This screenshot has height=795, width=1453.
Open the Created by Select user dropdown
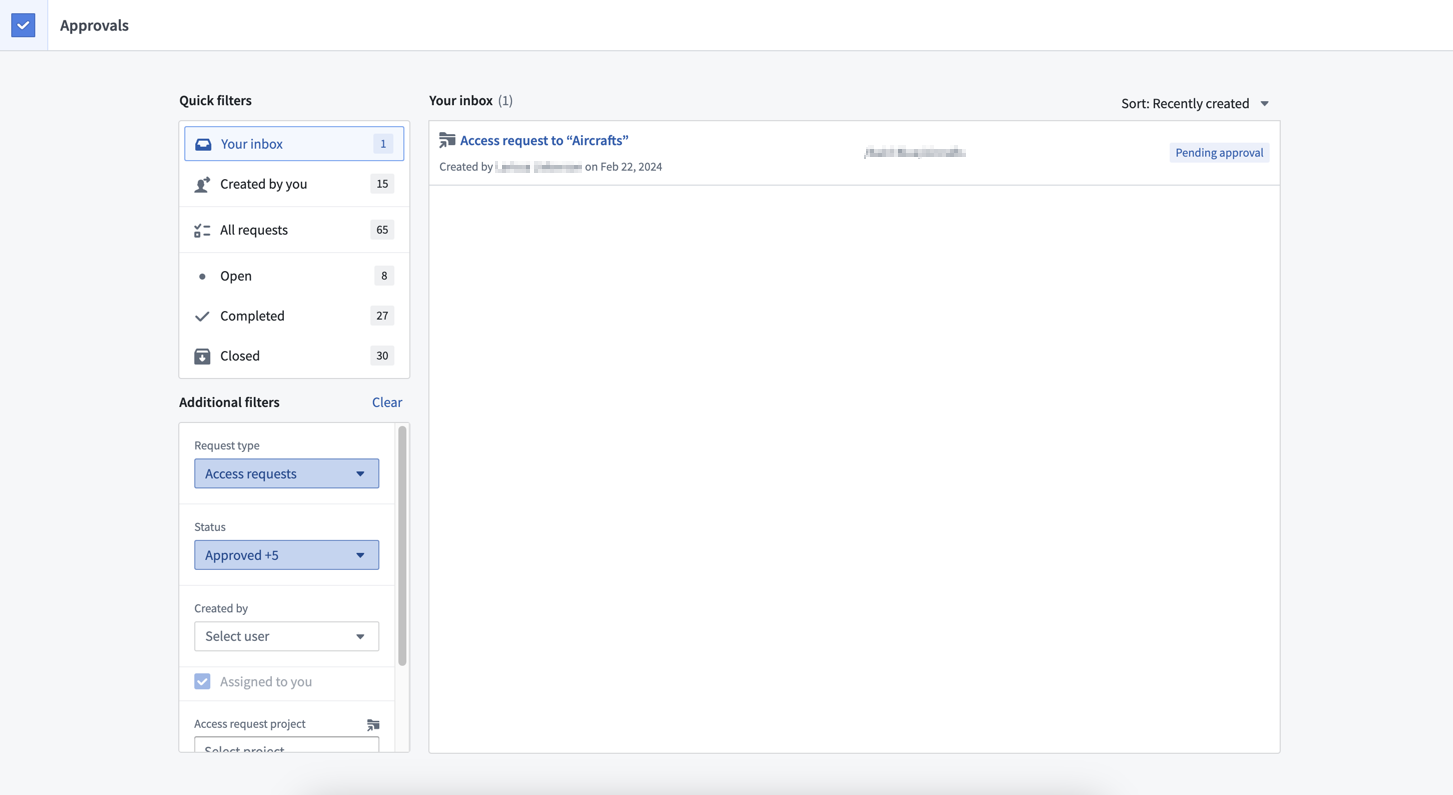tap(286, 636)
